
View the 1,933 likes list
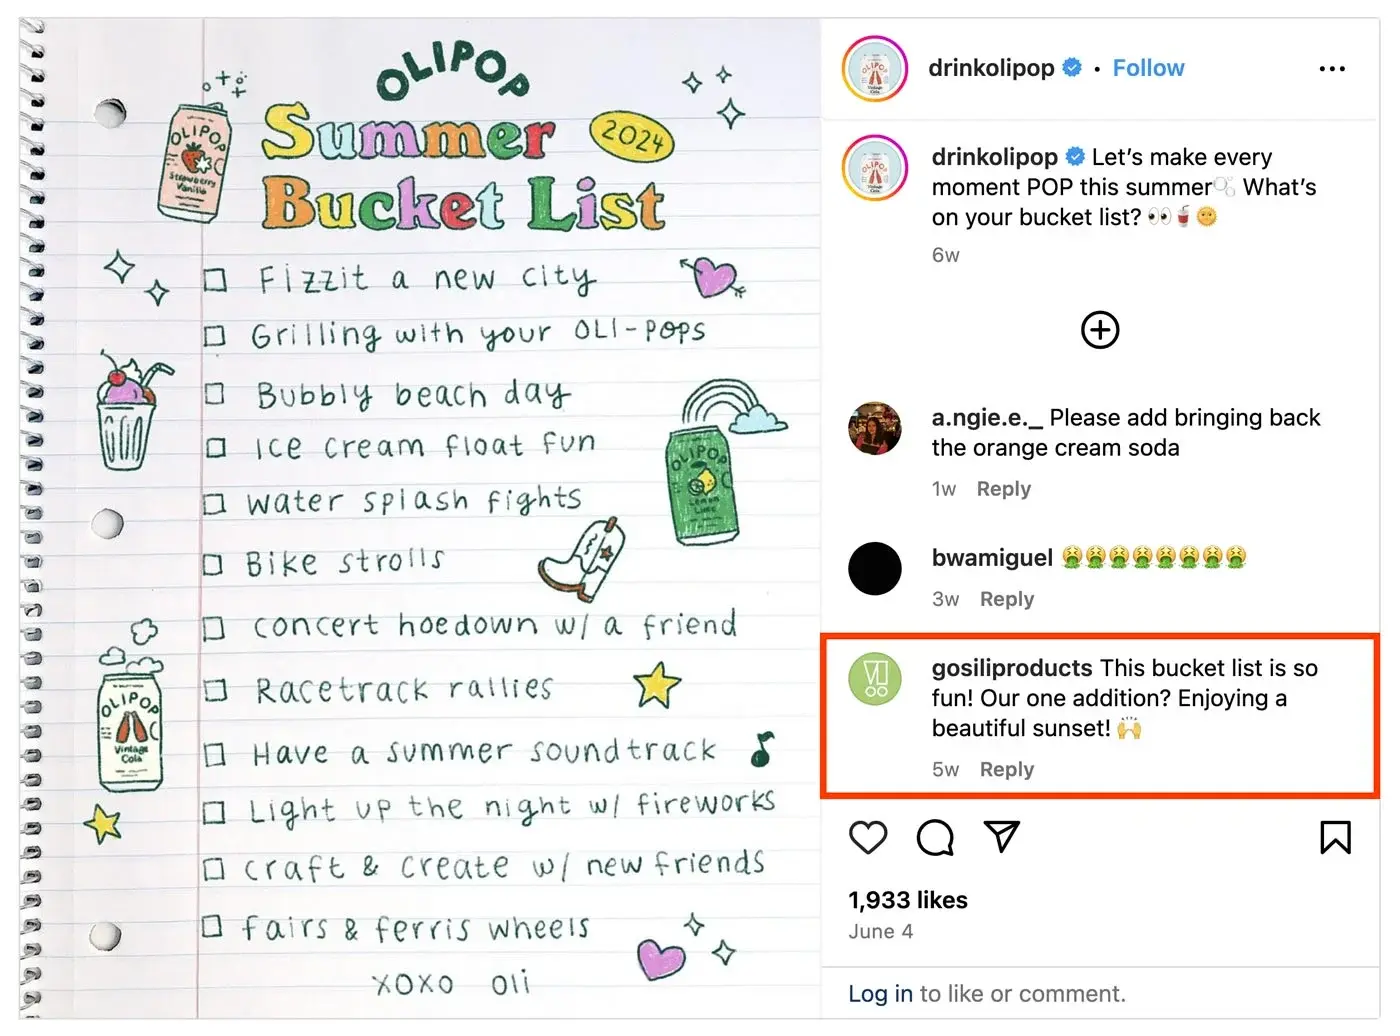[908, 900]
